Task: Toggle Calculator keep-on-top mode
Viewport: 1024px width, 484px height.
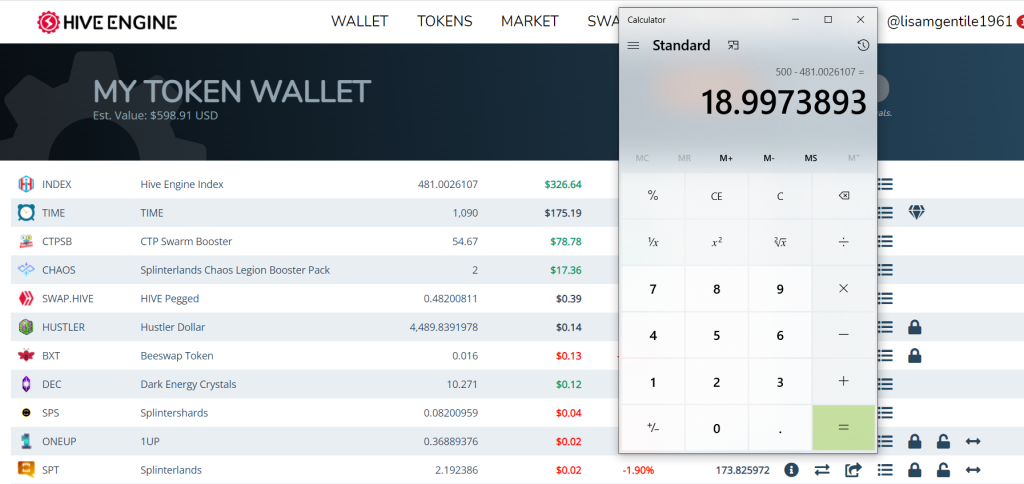Action: pos(733,45)
